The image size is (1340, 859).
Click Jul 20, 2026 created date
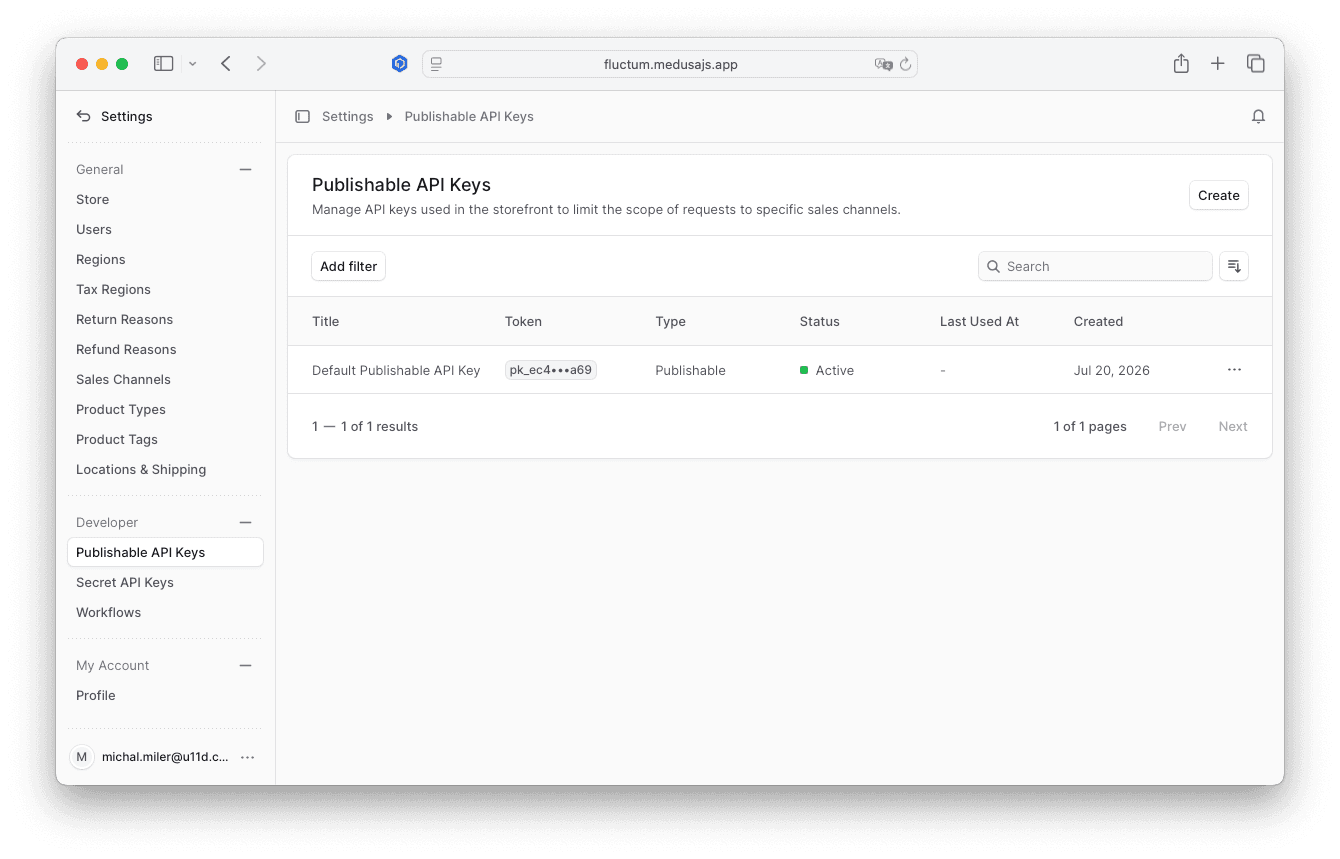point(1111,370)
